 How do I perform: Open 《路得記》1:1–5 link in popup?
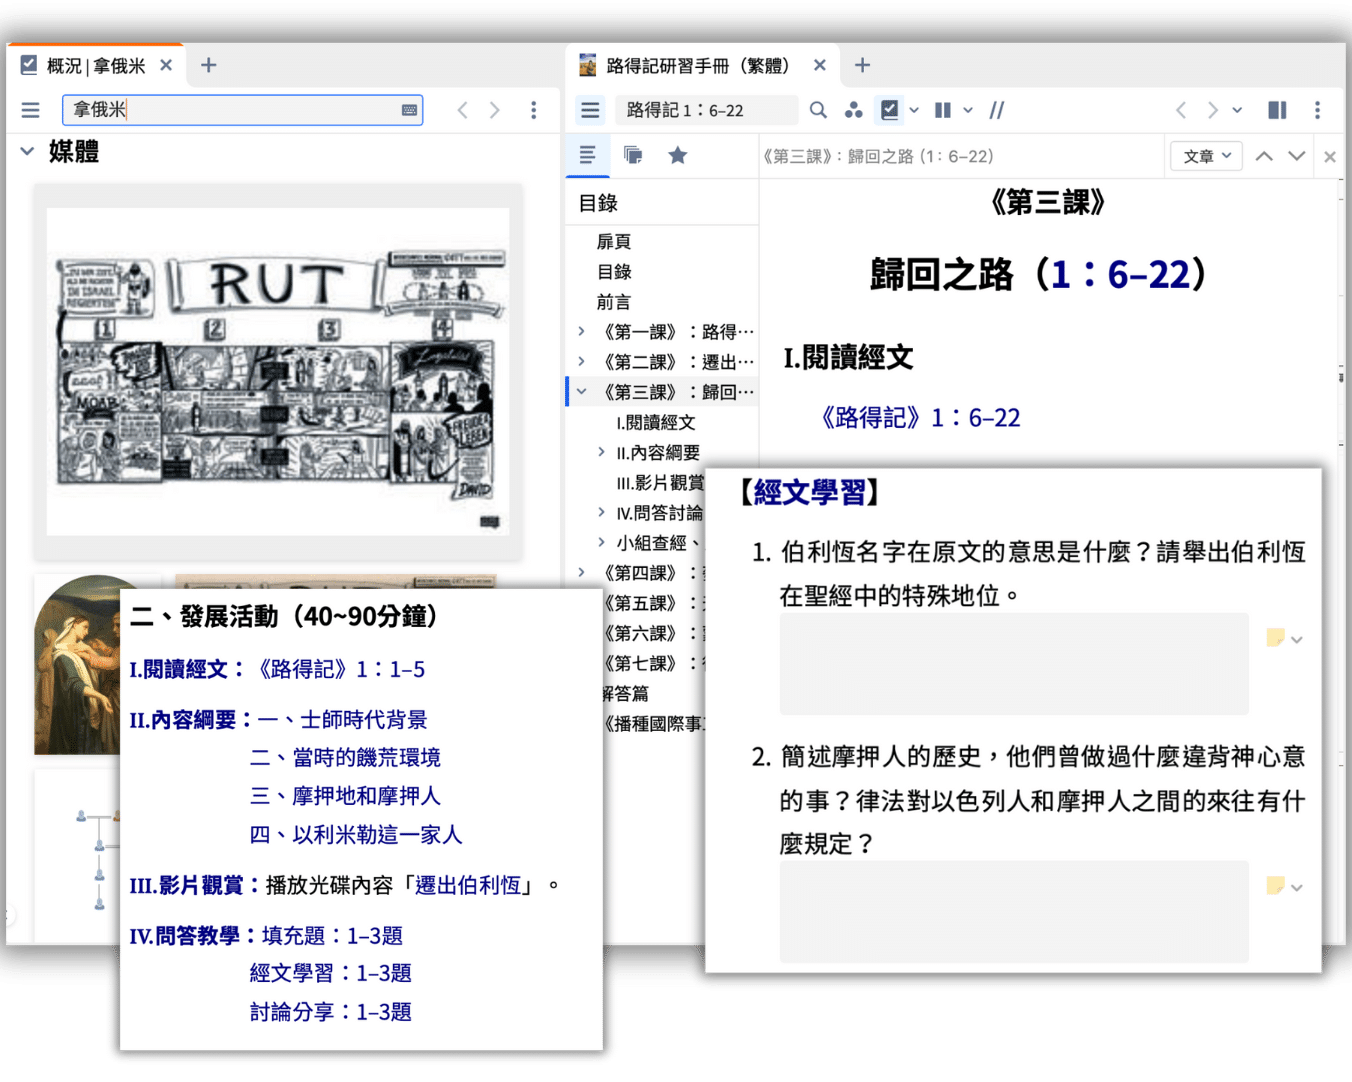coord(339,669)
